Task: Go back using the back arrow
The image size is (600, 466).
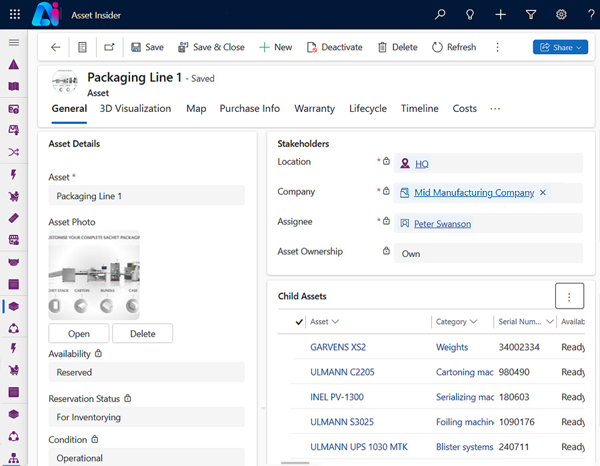Action: click(x=55, y=47)
